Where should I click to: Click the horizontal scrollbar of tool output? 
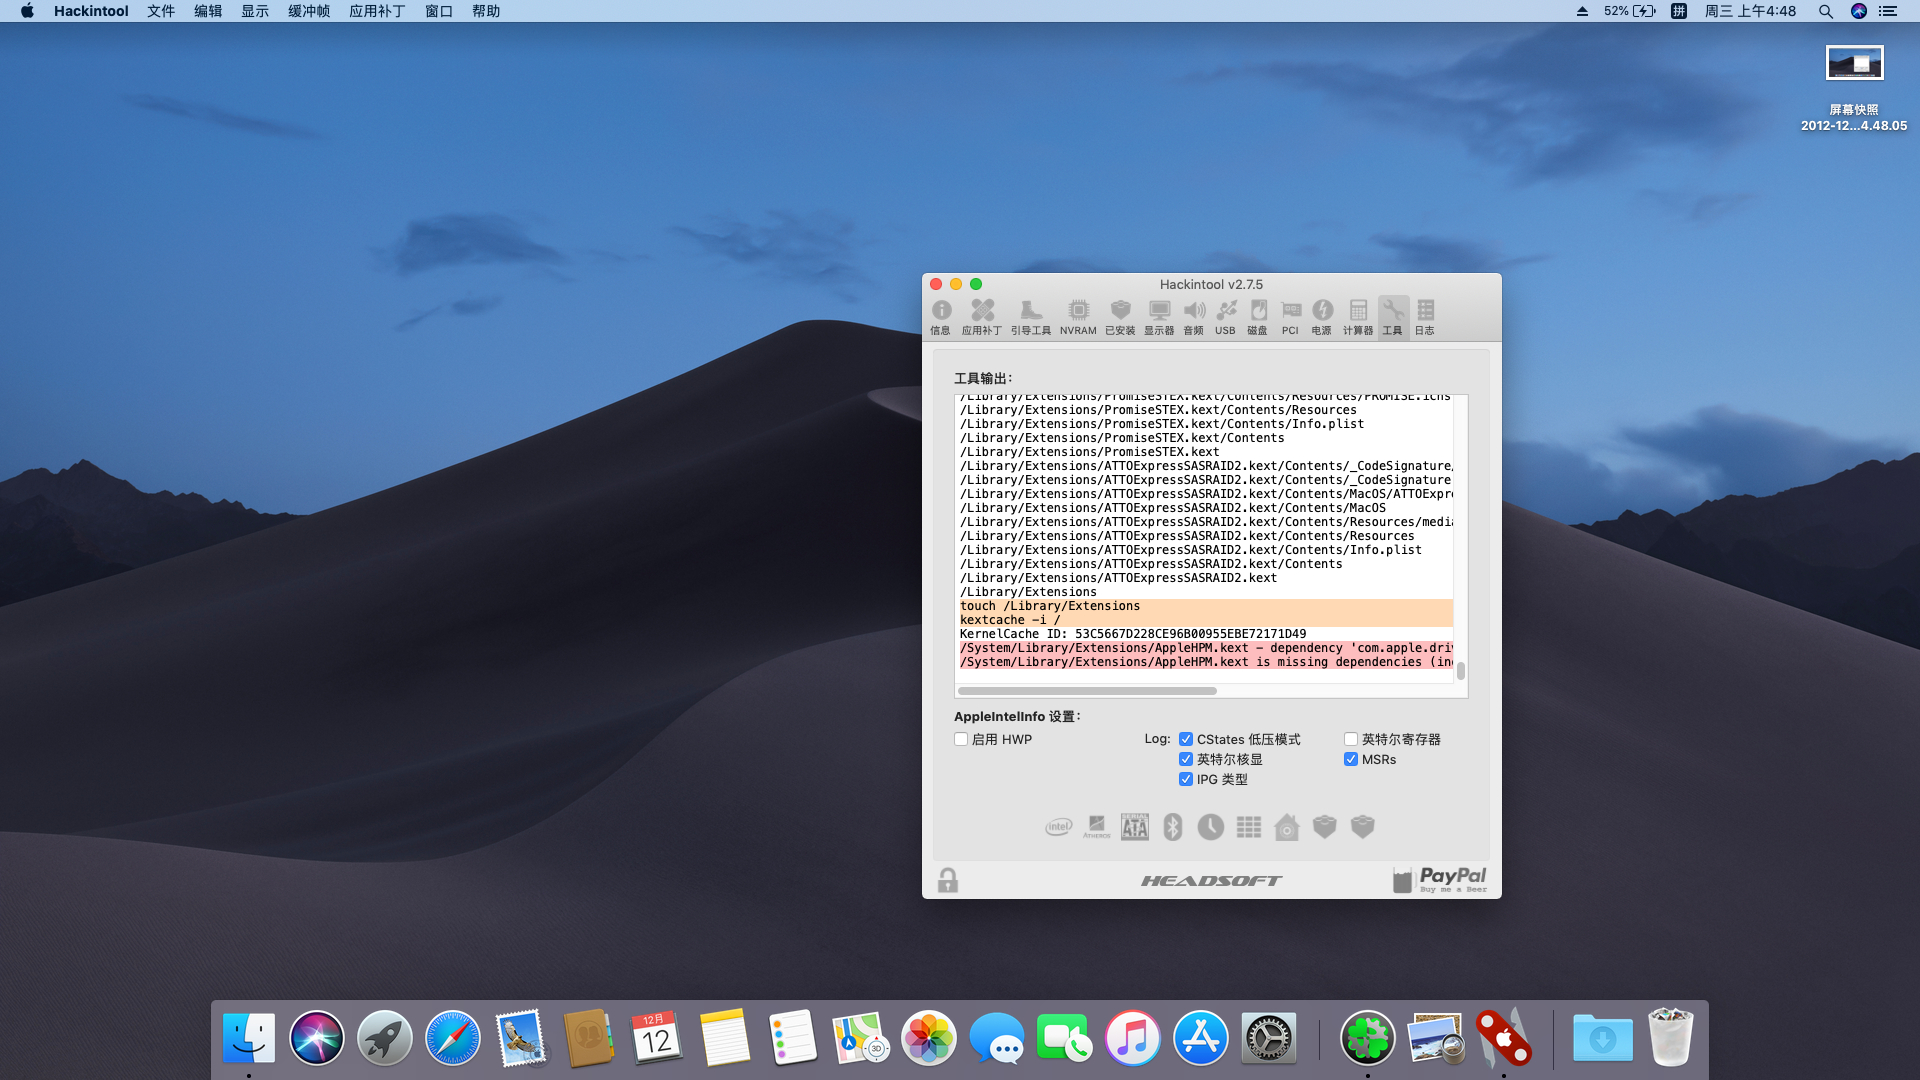coord(1087,691)
